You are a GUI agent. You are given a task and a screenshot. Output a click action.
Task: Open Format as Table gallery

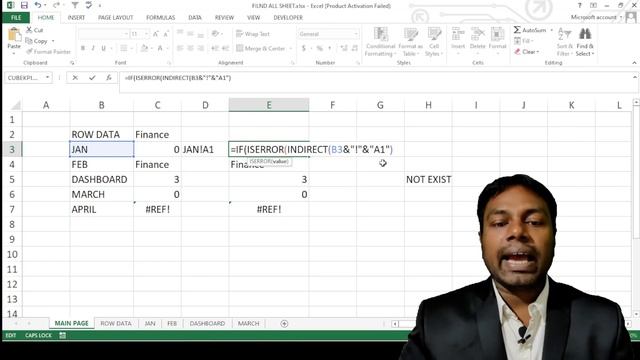click(x=410, y=42)
